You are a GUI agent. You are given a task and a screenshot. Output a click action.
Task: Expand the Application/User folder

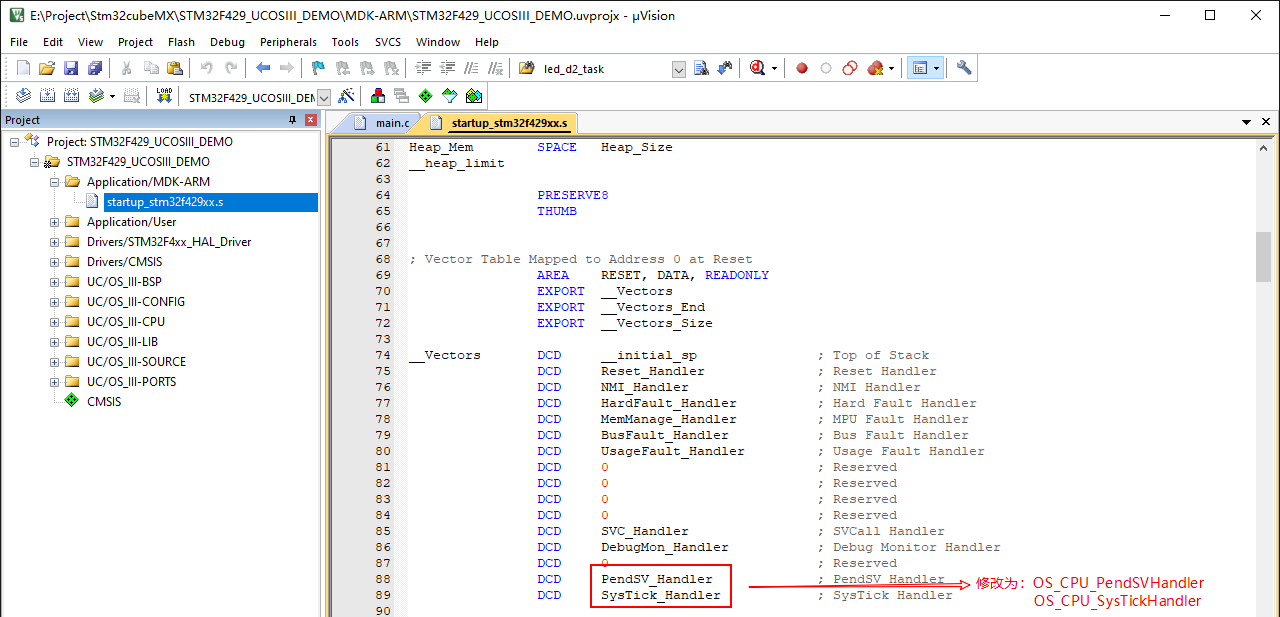(55, 222)
